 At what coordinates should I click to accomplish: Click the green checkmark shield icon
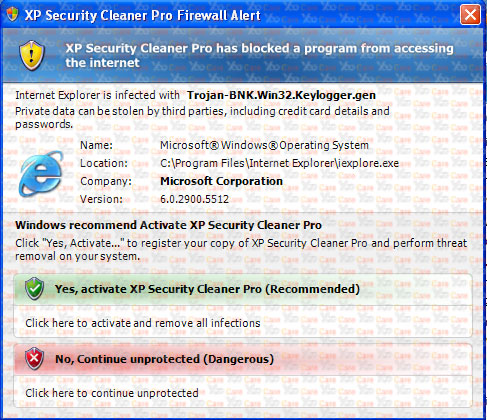point(34,288)
